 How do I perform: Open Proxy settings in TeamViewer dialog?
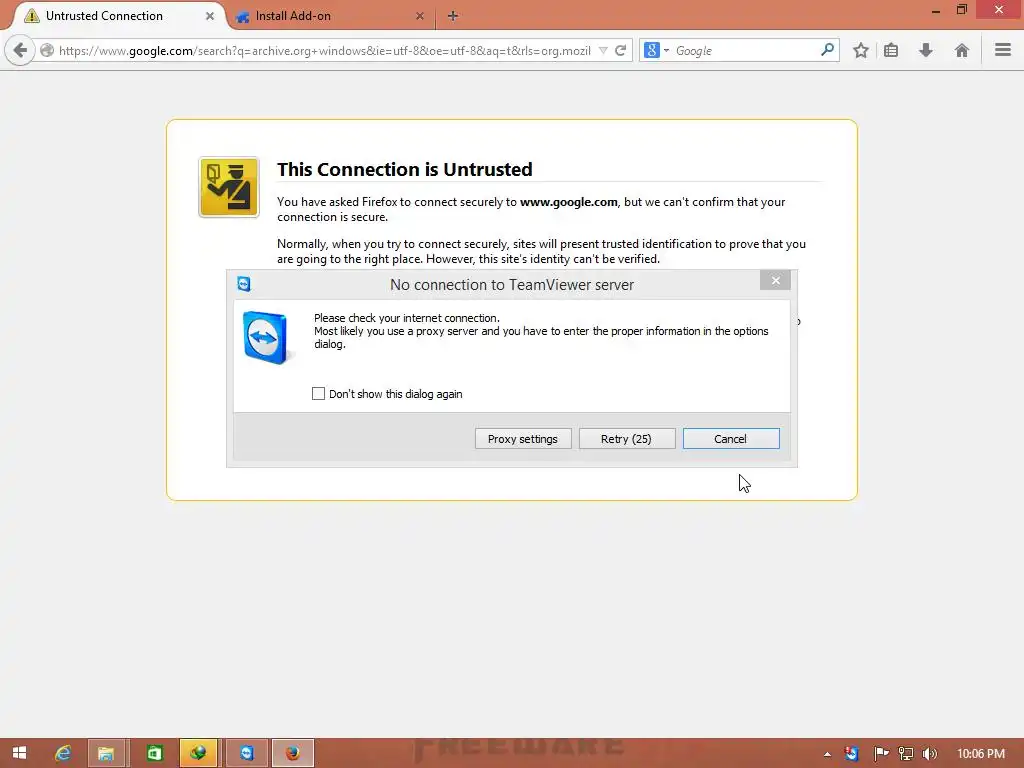click(x=523, y=439)
